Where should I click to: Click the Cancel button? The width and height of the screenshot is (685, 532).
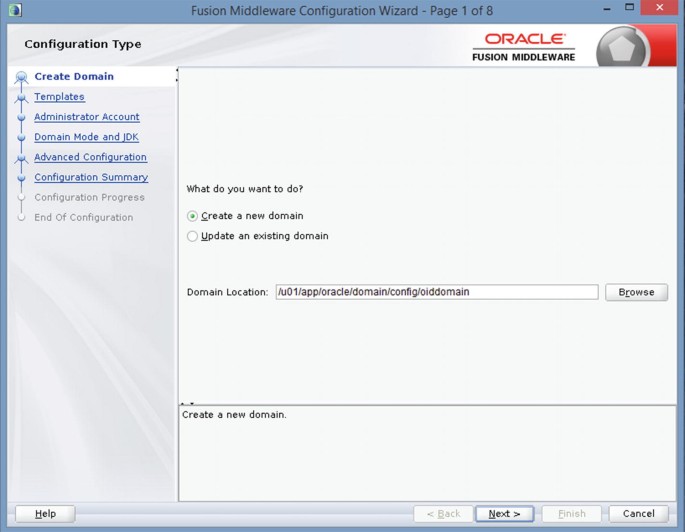click(x=638, y=514)
